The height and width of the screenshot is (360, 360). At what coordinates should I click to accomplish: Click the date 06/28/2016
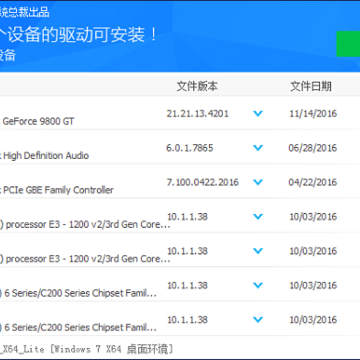coord(313,148)
